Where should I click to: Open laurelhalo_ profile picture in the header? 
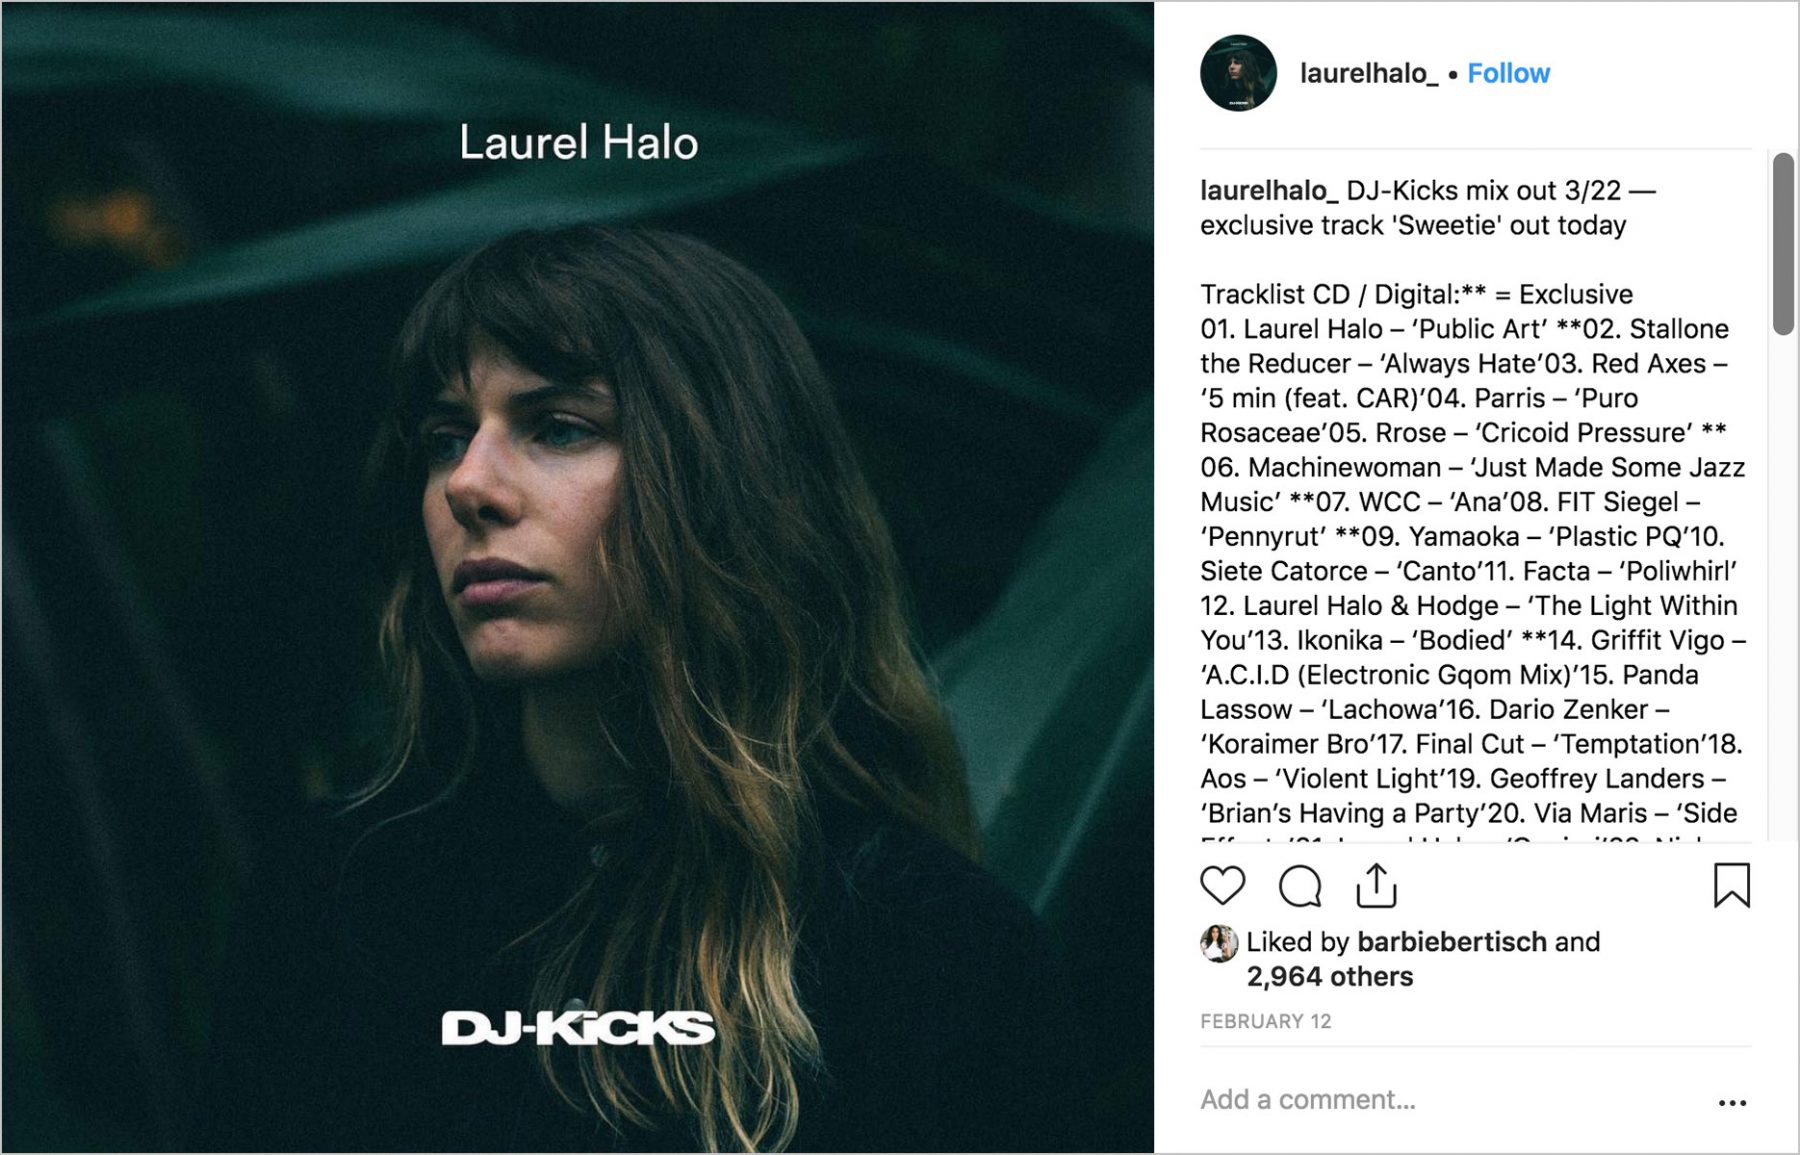point(1238,73)
